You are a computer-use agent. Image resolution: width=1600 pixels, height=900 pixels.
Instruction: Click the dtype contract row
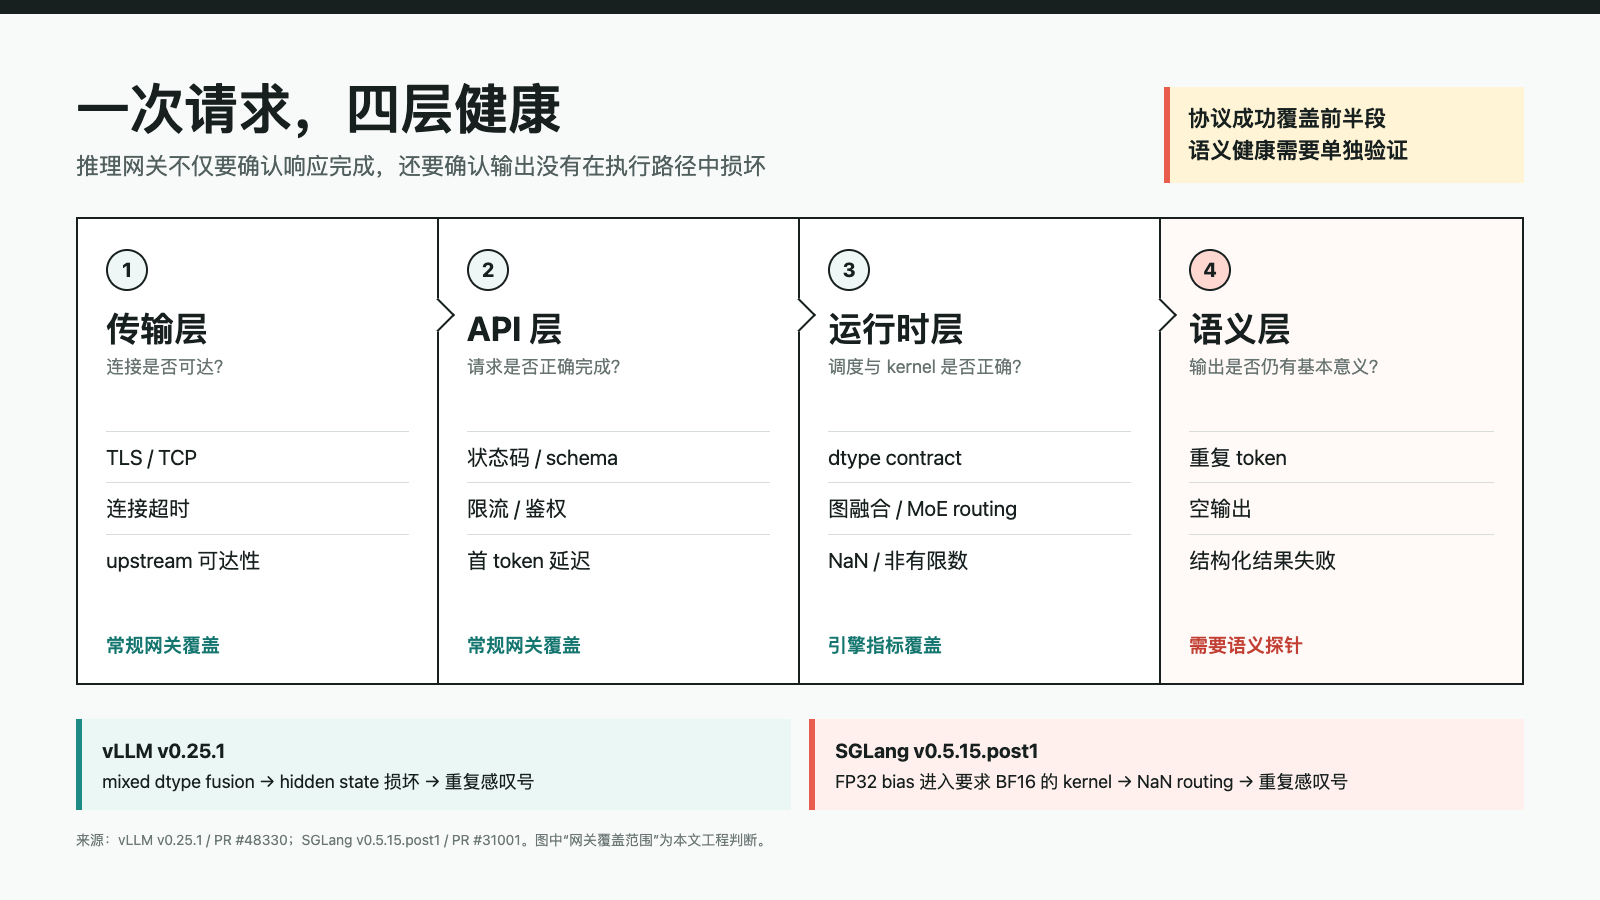(979, 458)
